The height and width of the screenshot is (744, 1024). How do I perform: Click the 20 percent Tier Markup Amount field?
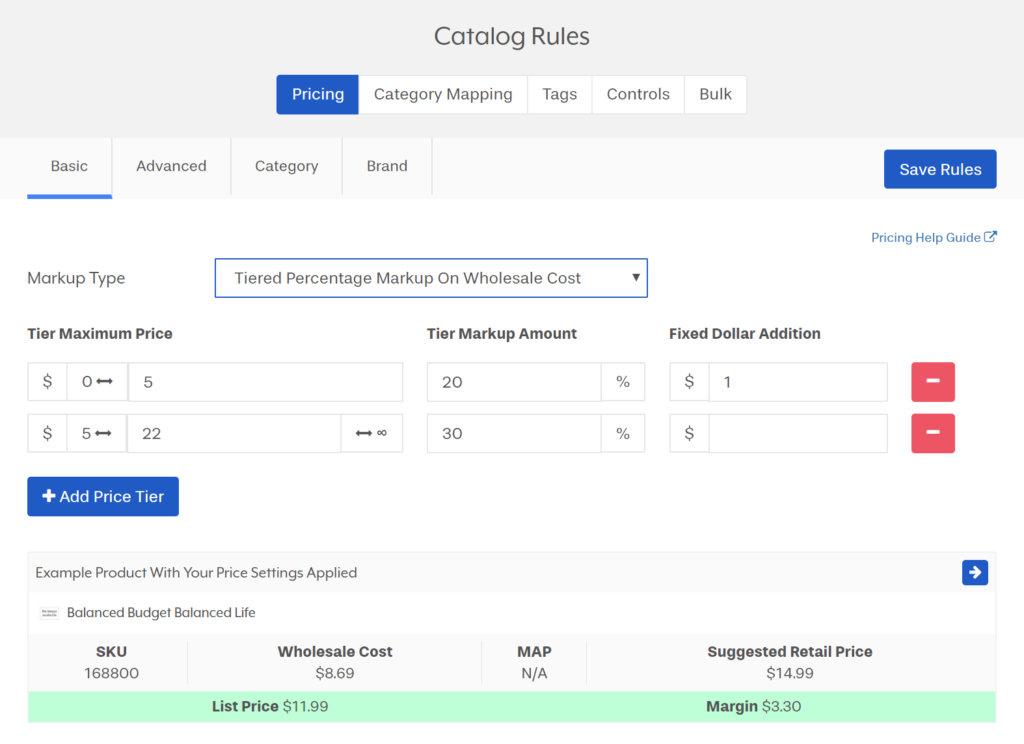click(x=513, y=382)
